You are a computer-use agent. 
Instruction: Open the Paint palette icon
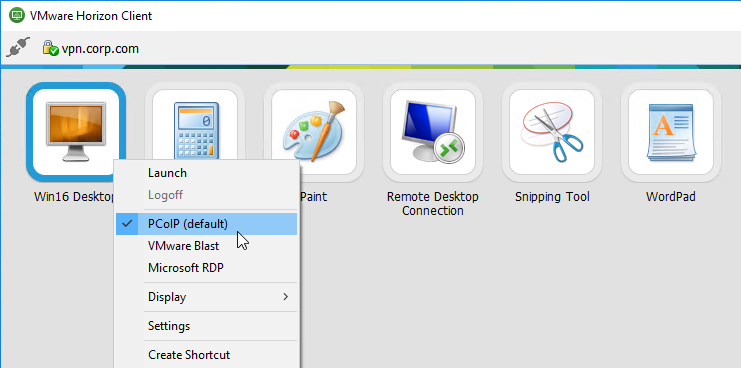[x=314, y=132]
